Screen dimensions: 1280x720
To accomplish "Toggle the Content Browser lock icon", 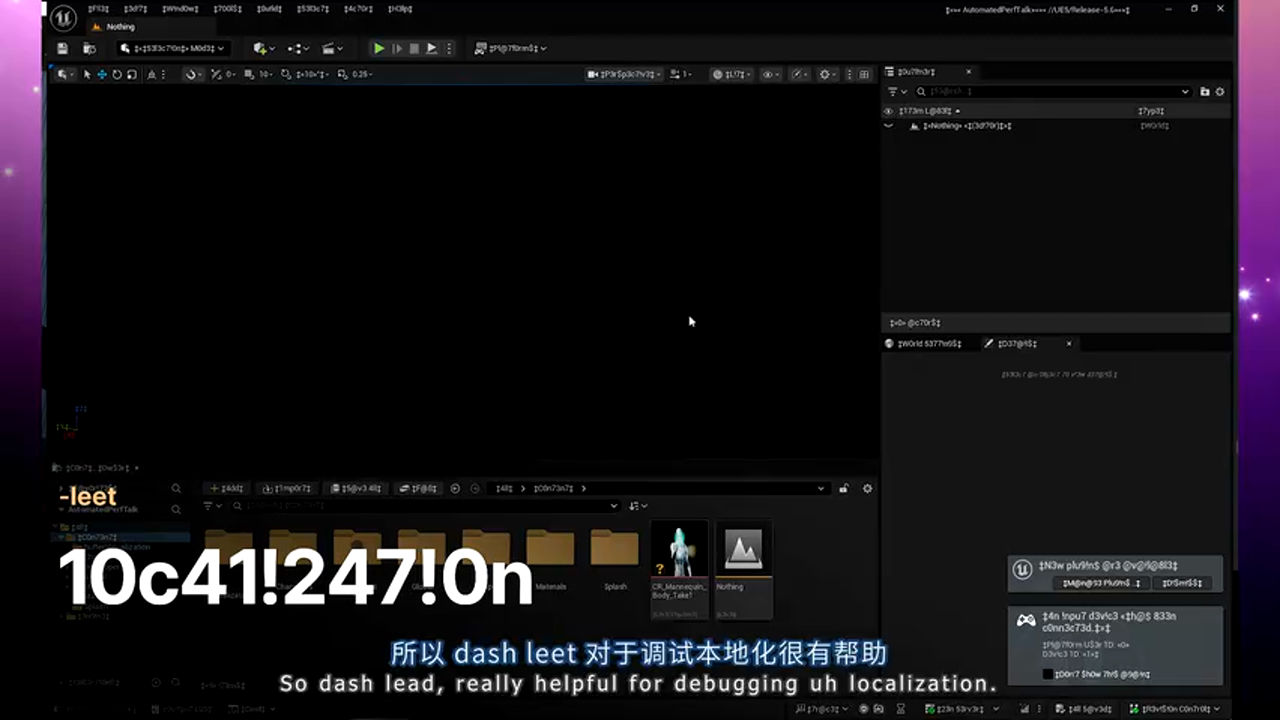I will (x=843, y=488).
